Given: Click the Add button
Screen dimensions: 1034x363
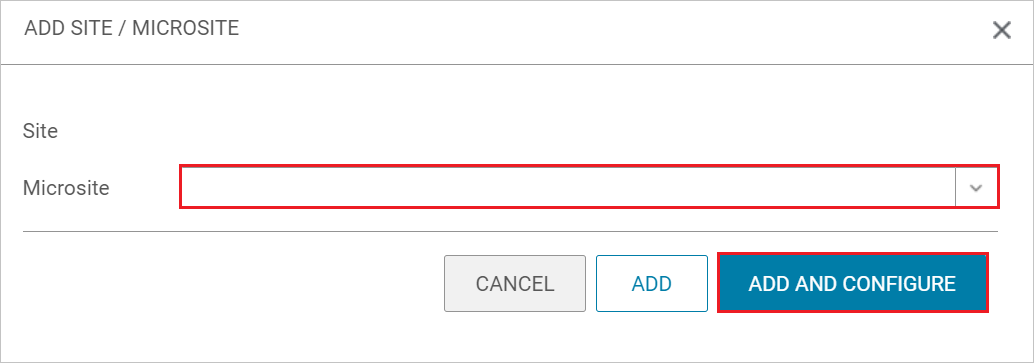Looking at the screenshot, I should click(652, 283).
